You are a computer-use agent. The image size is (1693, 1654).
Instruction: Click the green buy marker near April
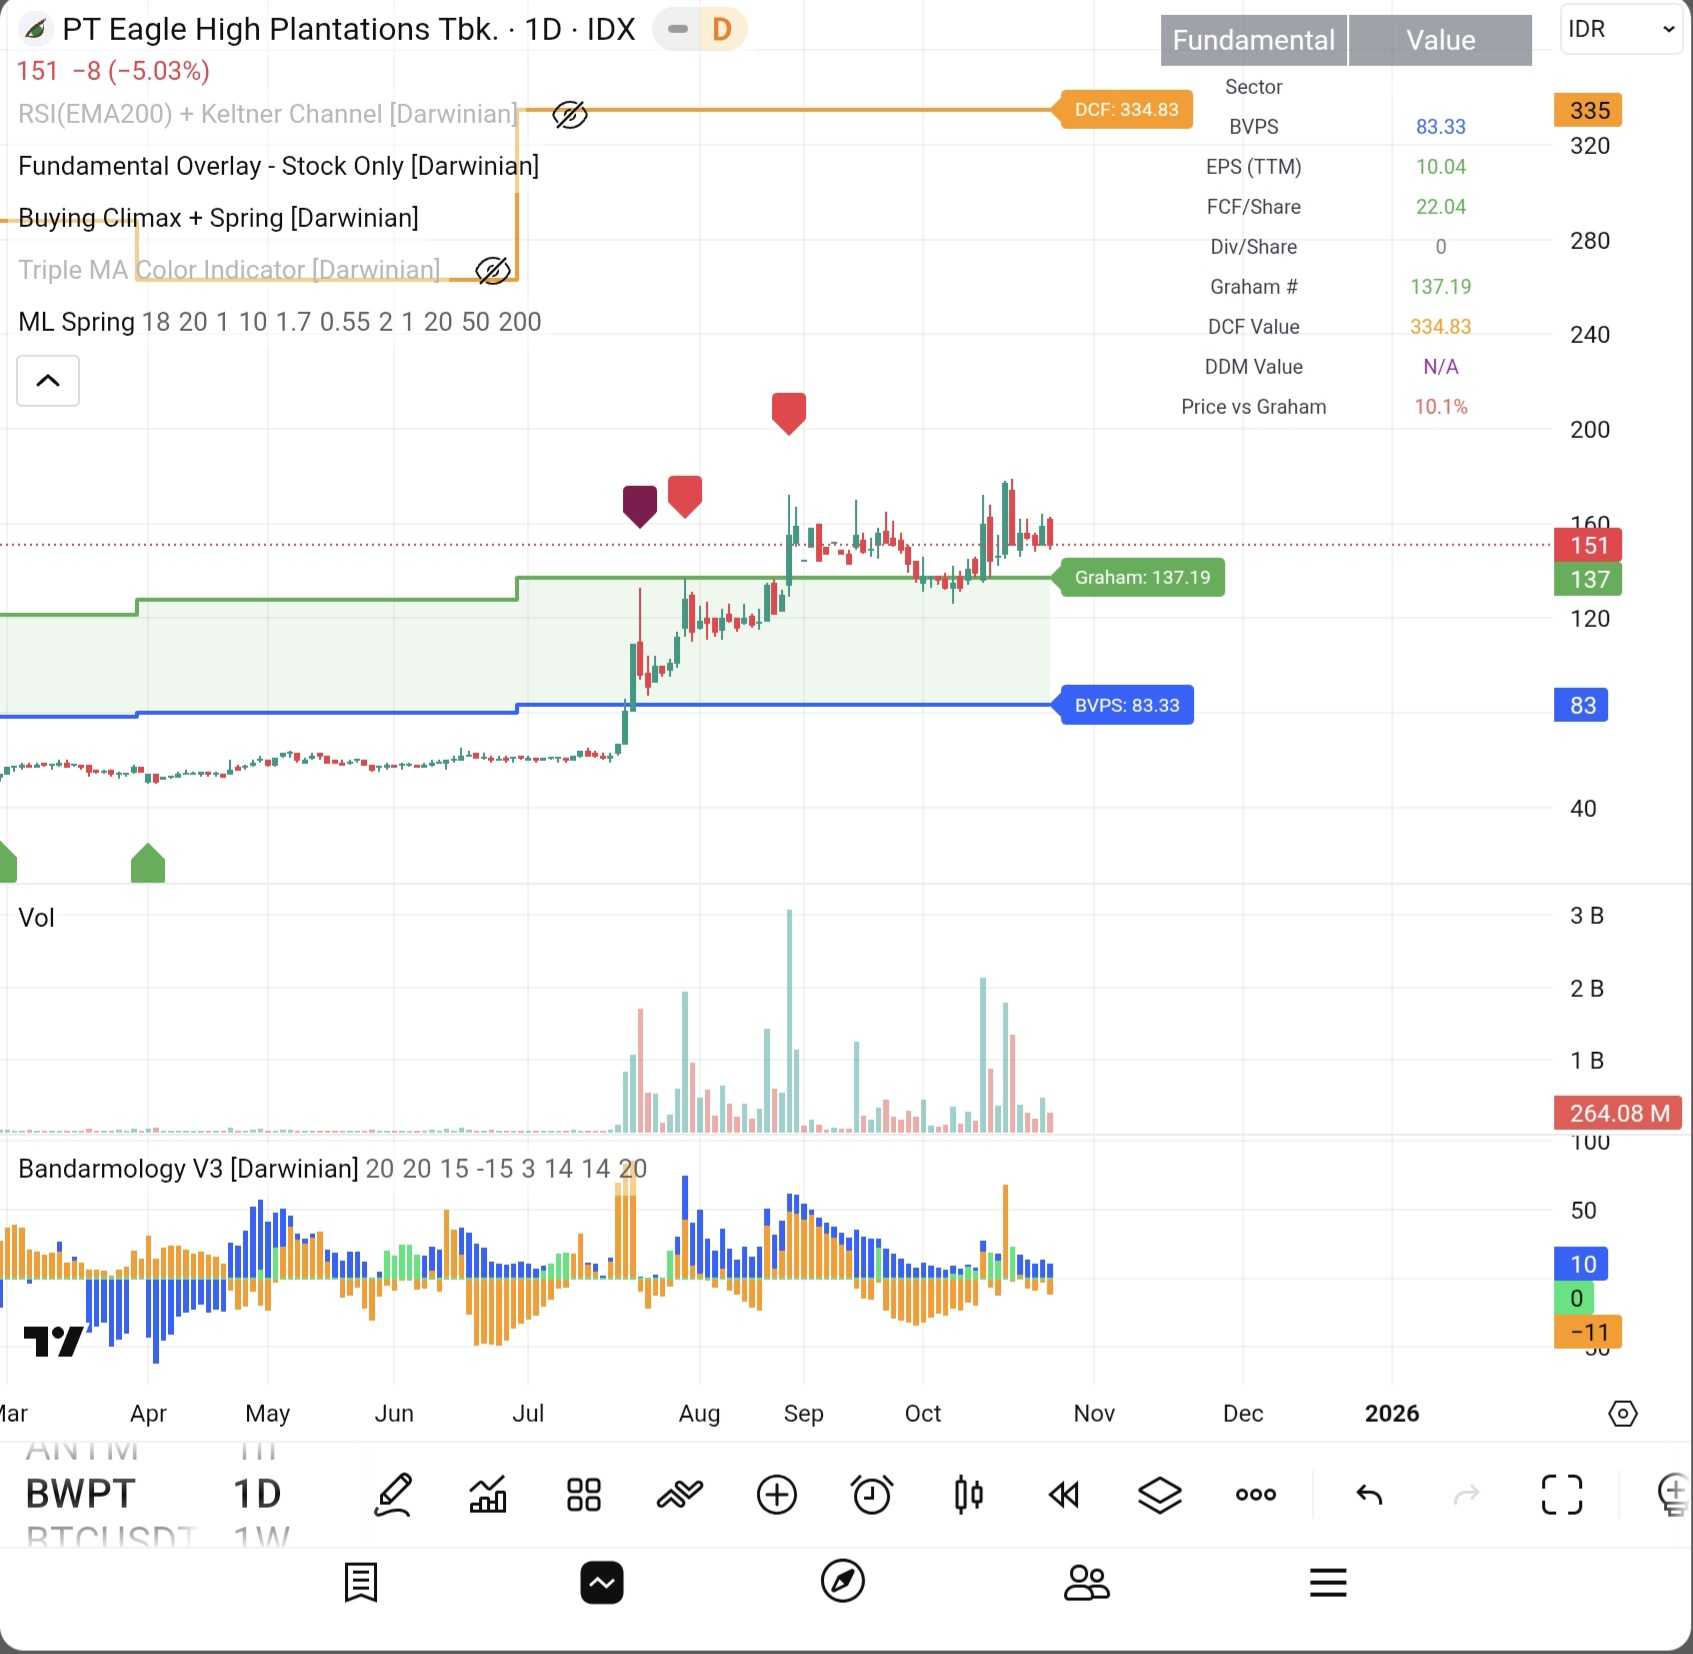148,863
